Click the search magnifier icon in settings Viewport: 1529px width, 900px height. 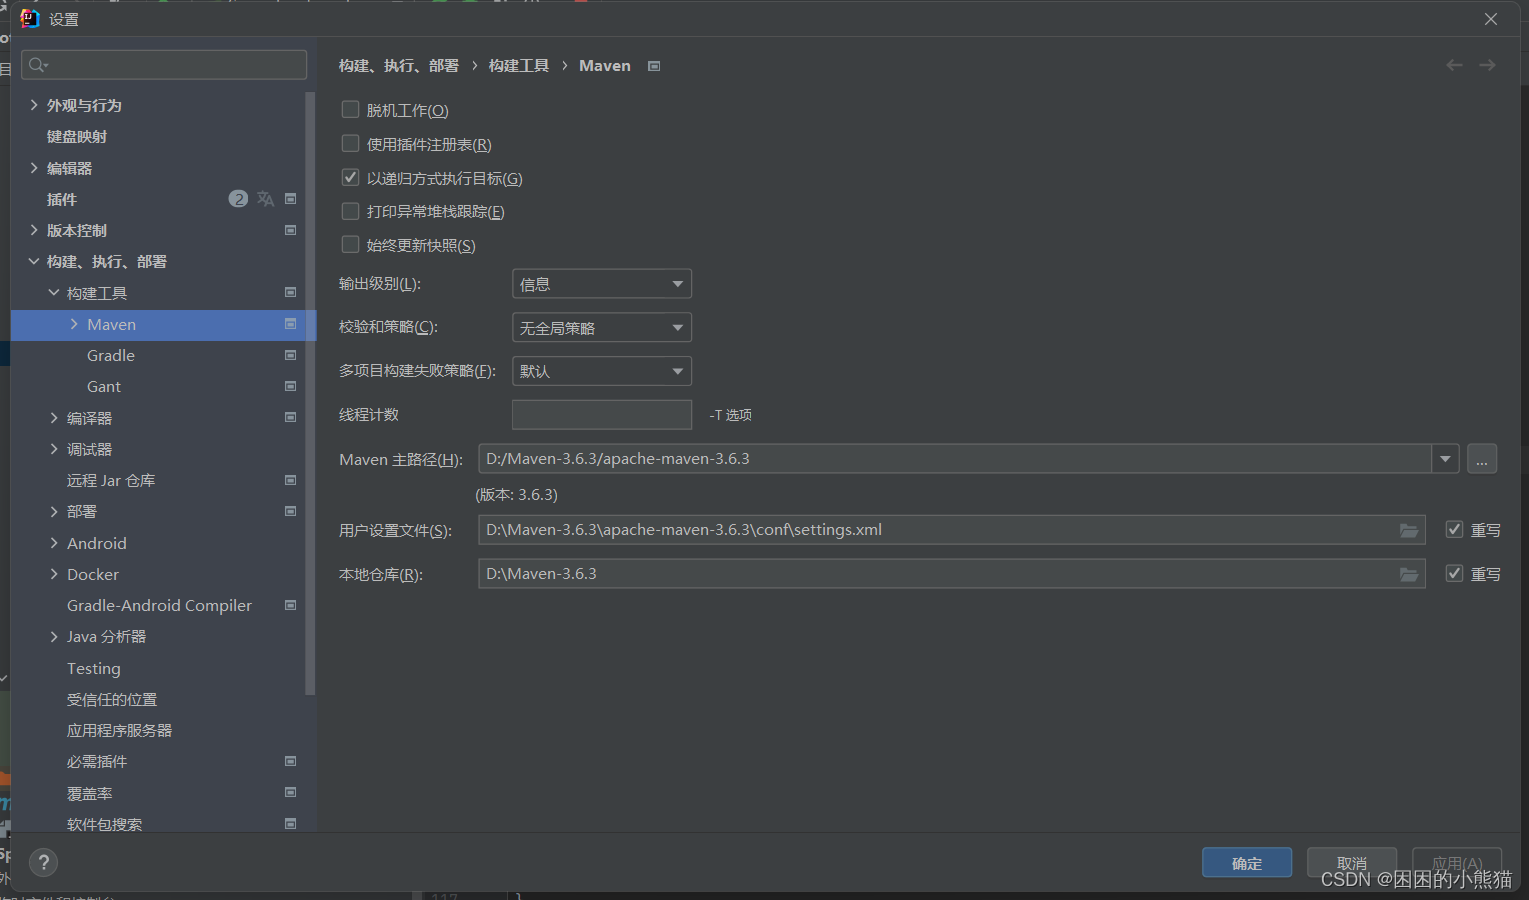point(38,65)
